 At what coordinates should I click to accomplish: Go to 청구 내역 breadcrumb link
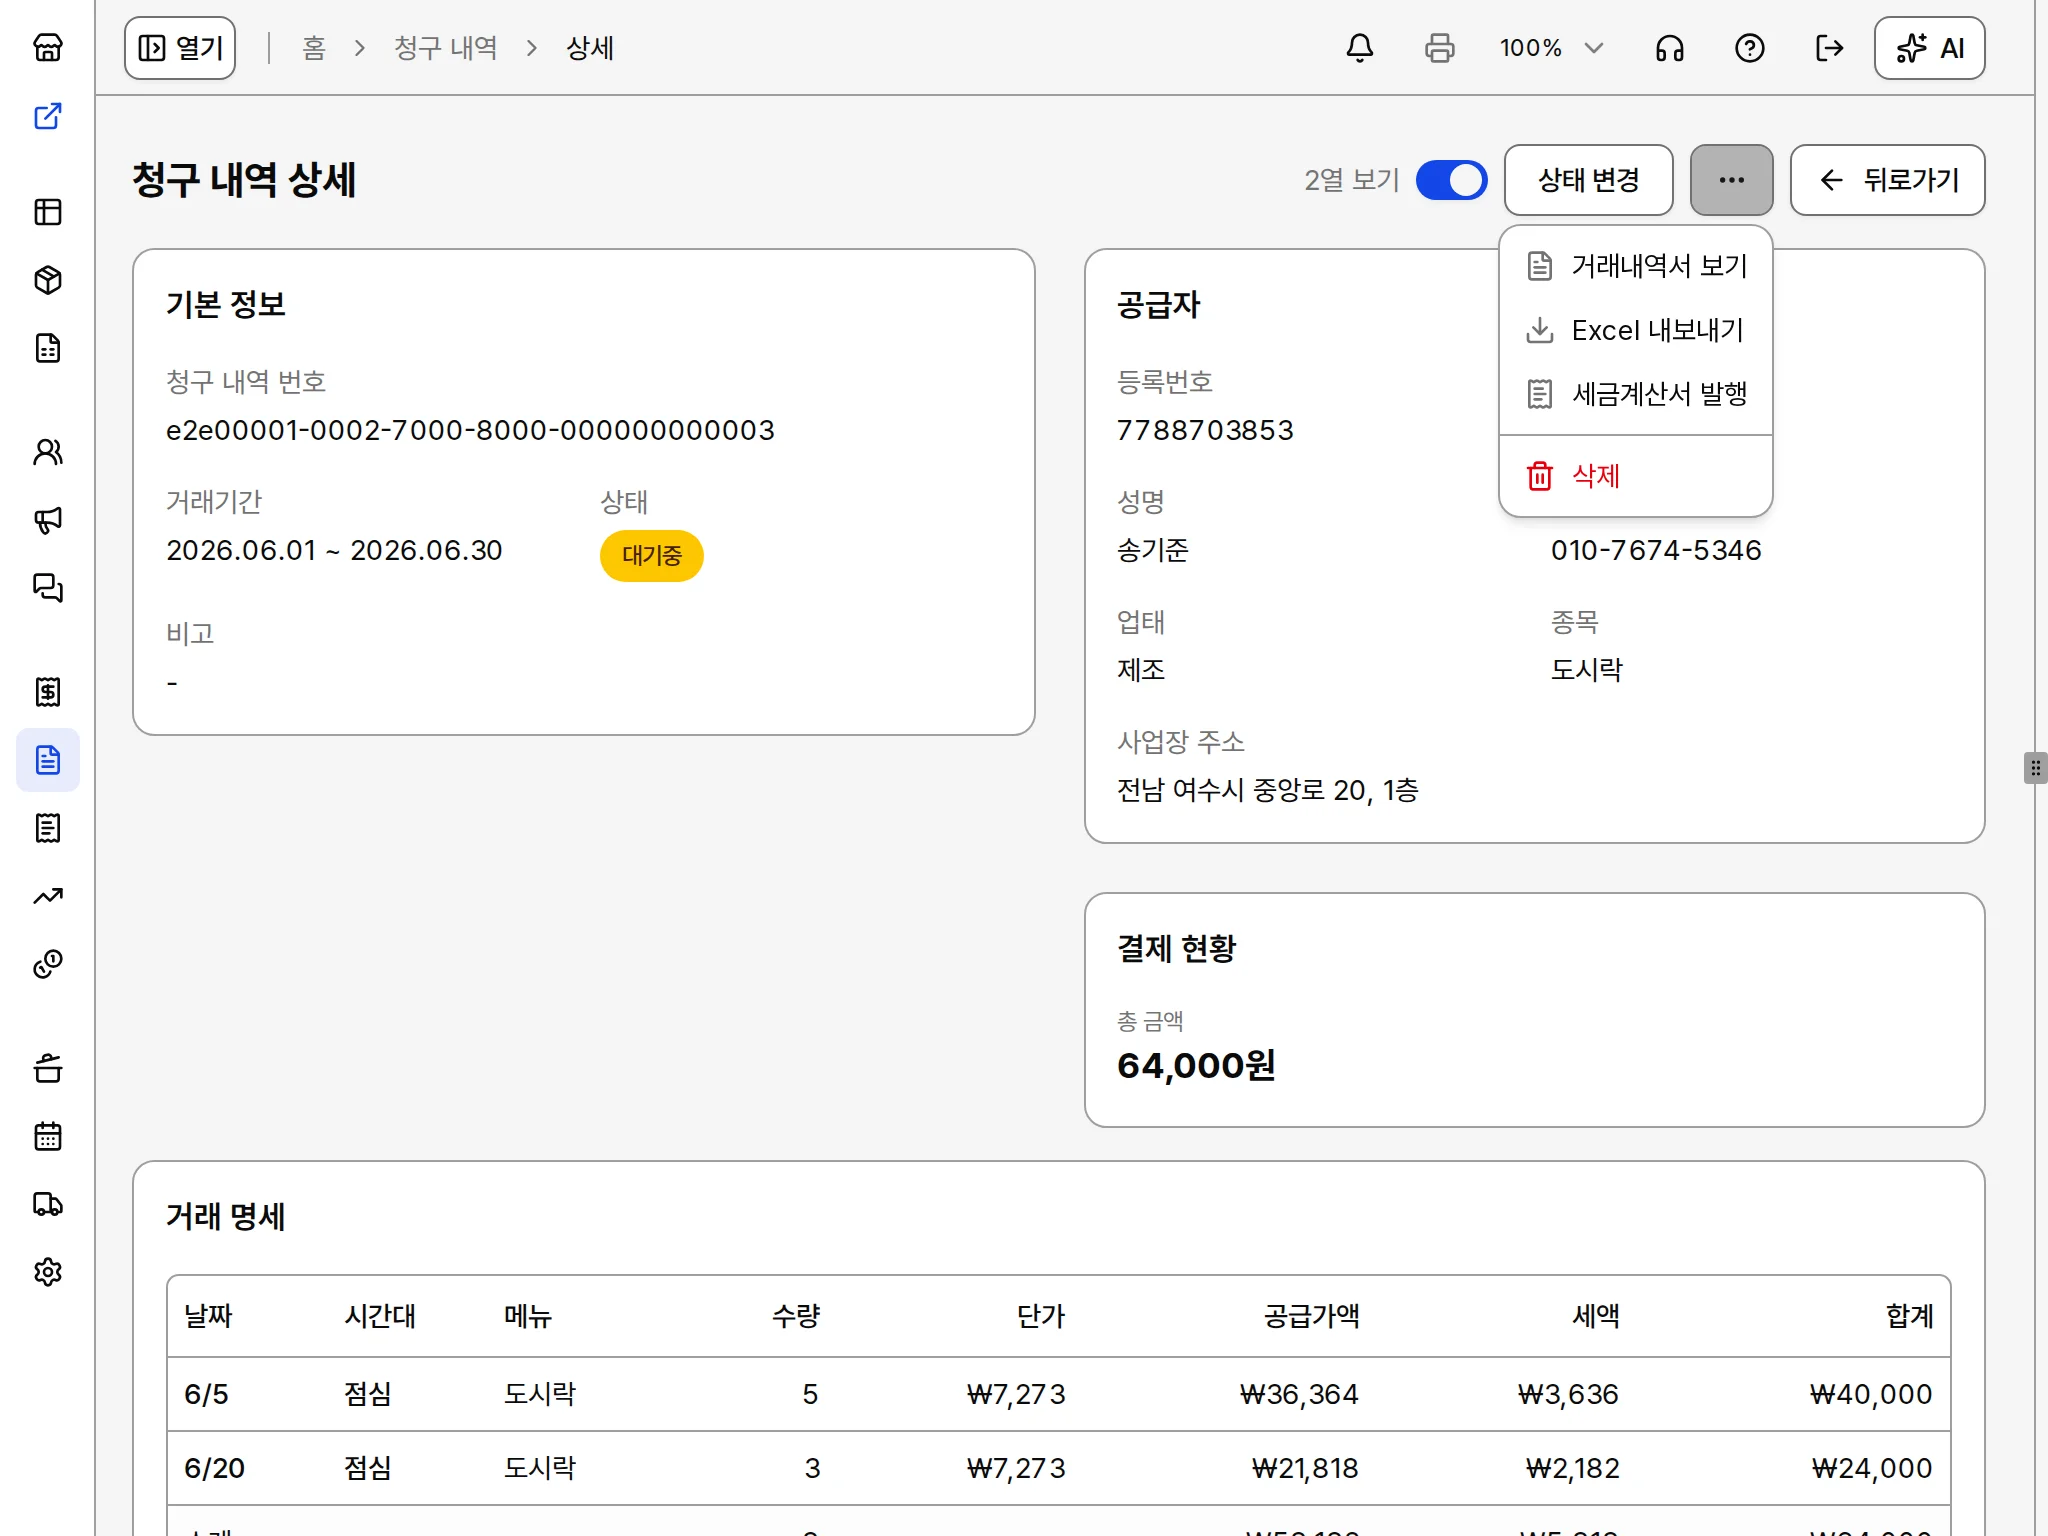446,48
